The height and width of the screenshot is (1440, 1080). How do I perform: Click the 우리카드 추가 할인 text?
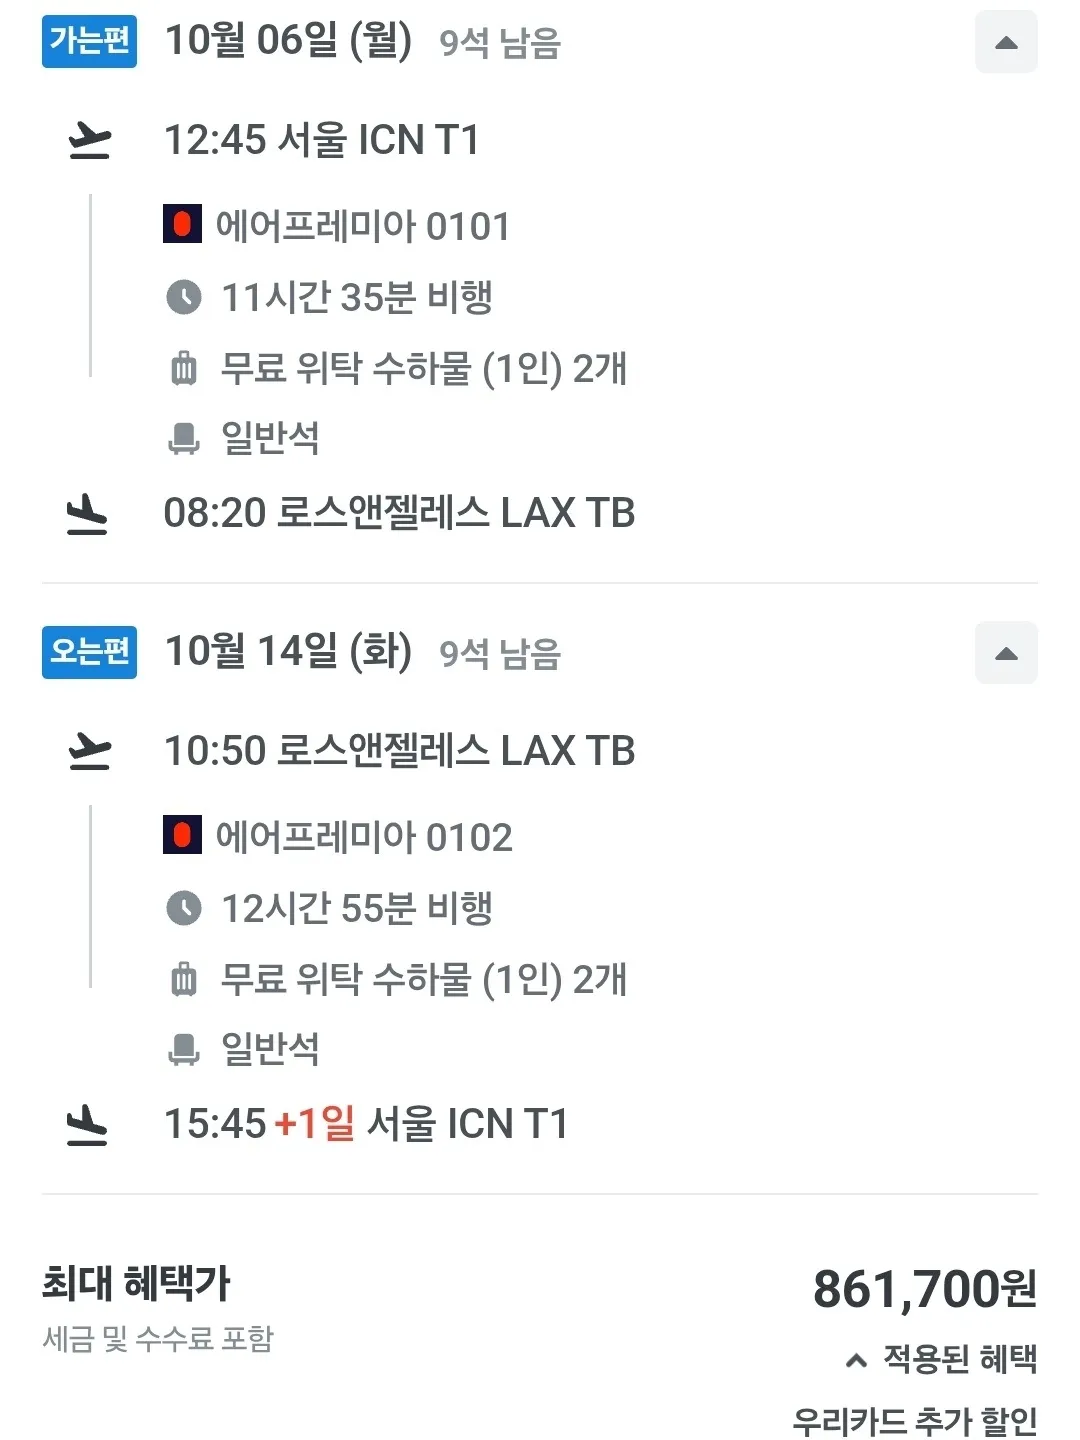click(x=914, y=1420)
